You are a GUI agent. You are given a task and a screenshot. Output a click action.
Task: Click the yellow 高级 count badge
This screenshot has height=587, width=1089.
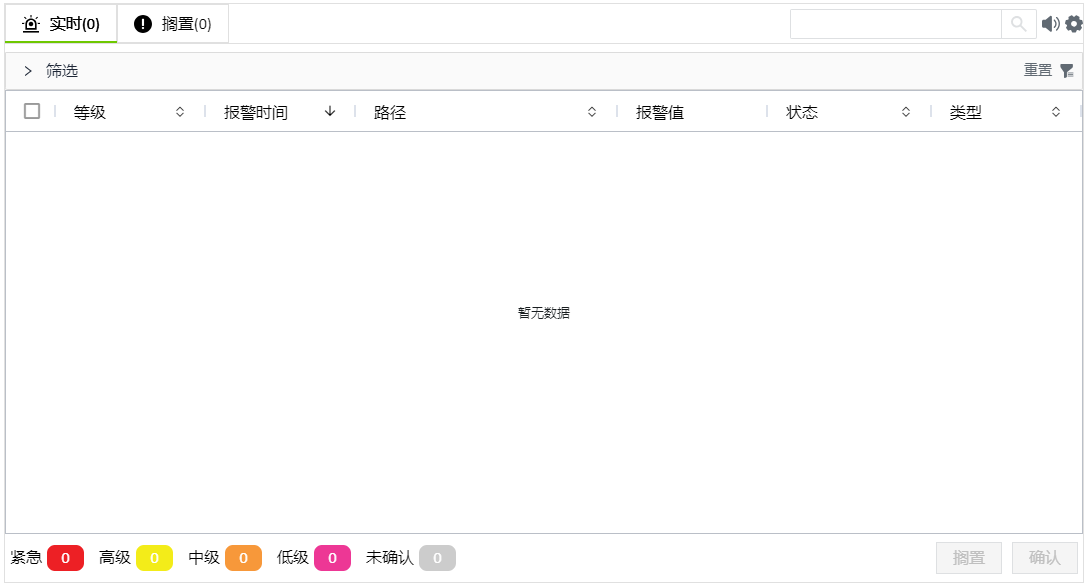[154, 558]
